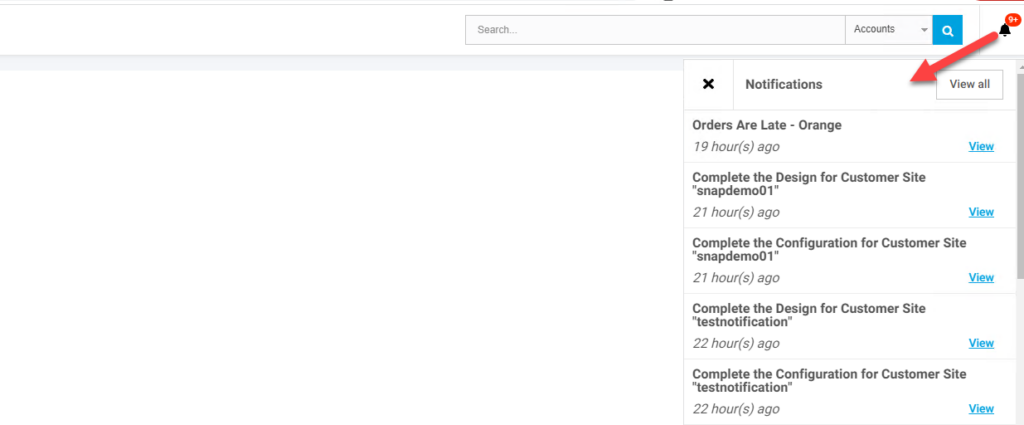Focus the Search input field
This screenshot has width=1024, height=425.
point(655,30)
